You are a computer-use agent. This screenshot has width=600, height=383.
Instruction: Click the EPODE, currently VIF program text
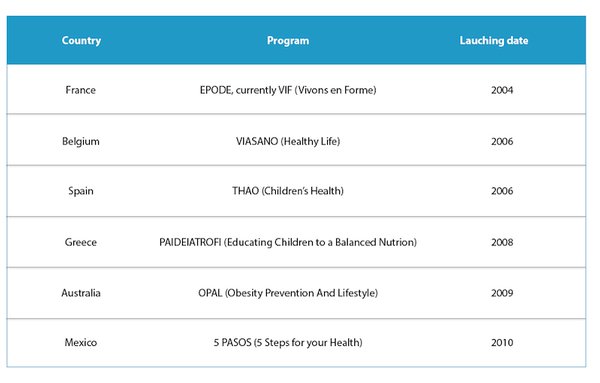288,90
